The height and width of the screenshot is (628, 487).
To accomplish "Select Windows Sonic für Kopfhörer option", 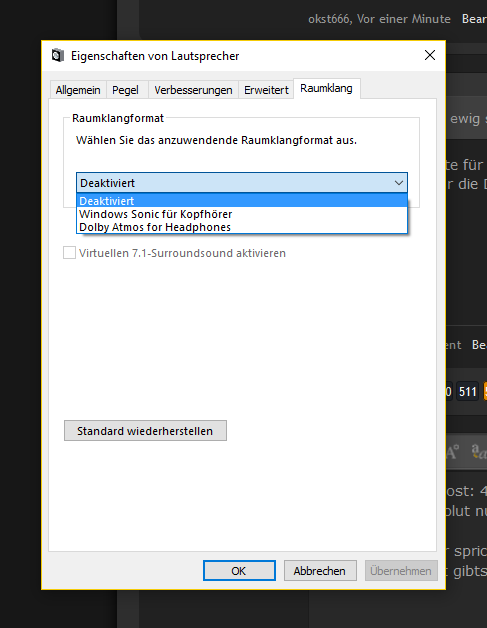I will 242,214.
